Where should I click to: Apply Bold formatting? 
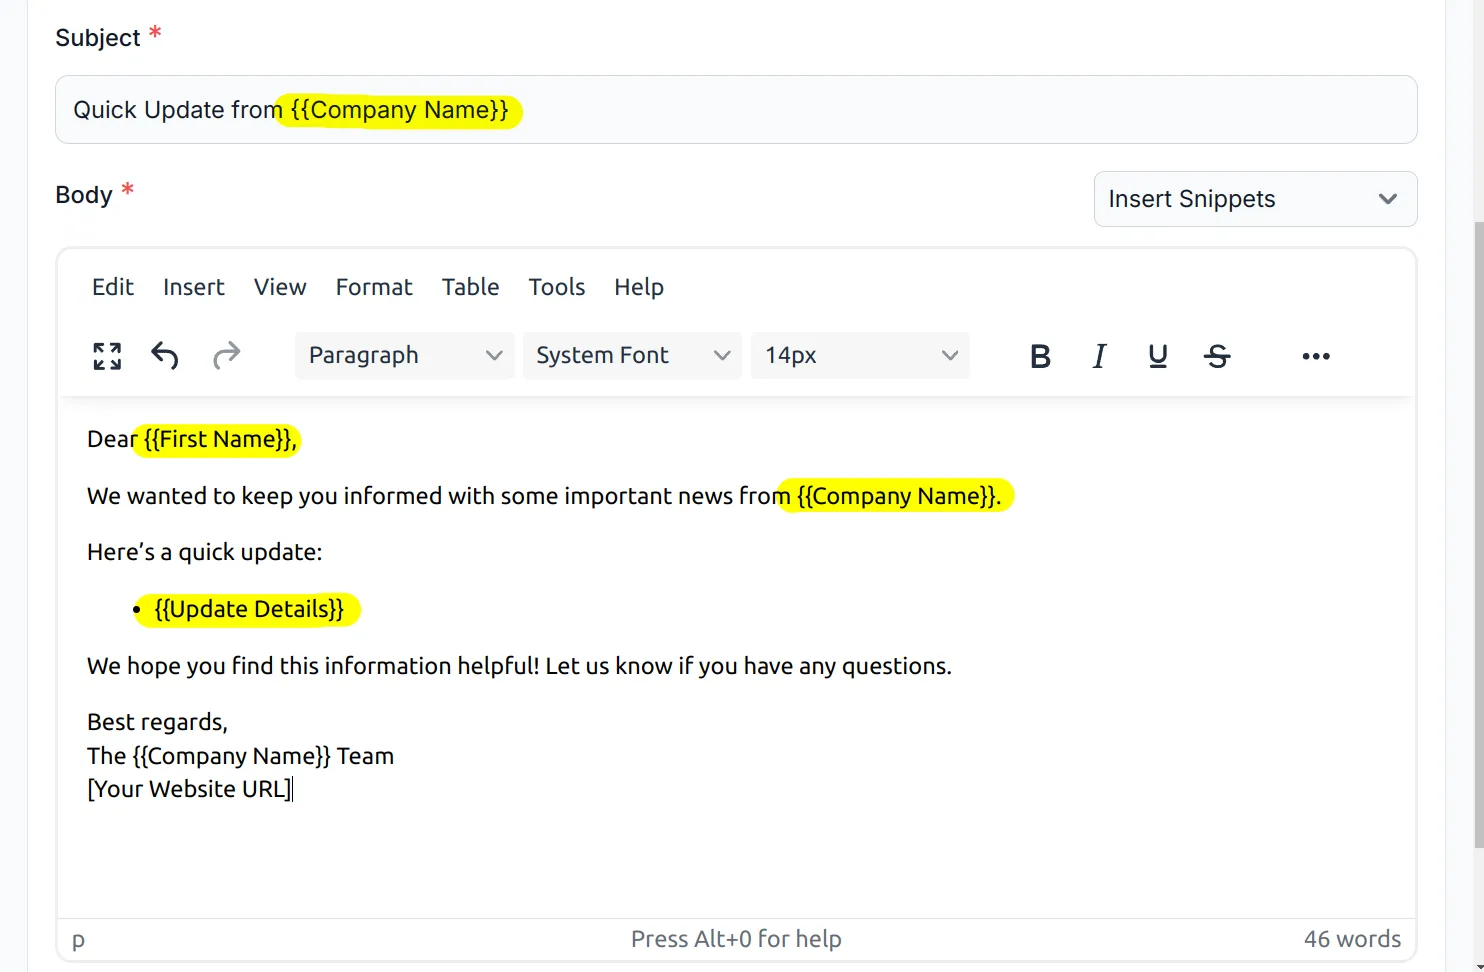pos(1040,355)
